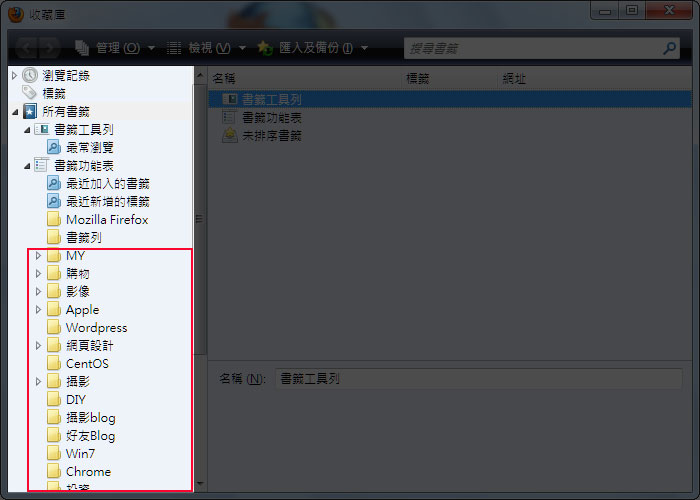The image size is (700, 500).
Task: Select the Apple folder icon
Action: [54, 309]
